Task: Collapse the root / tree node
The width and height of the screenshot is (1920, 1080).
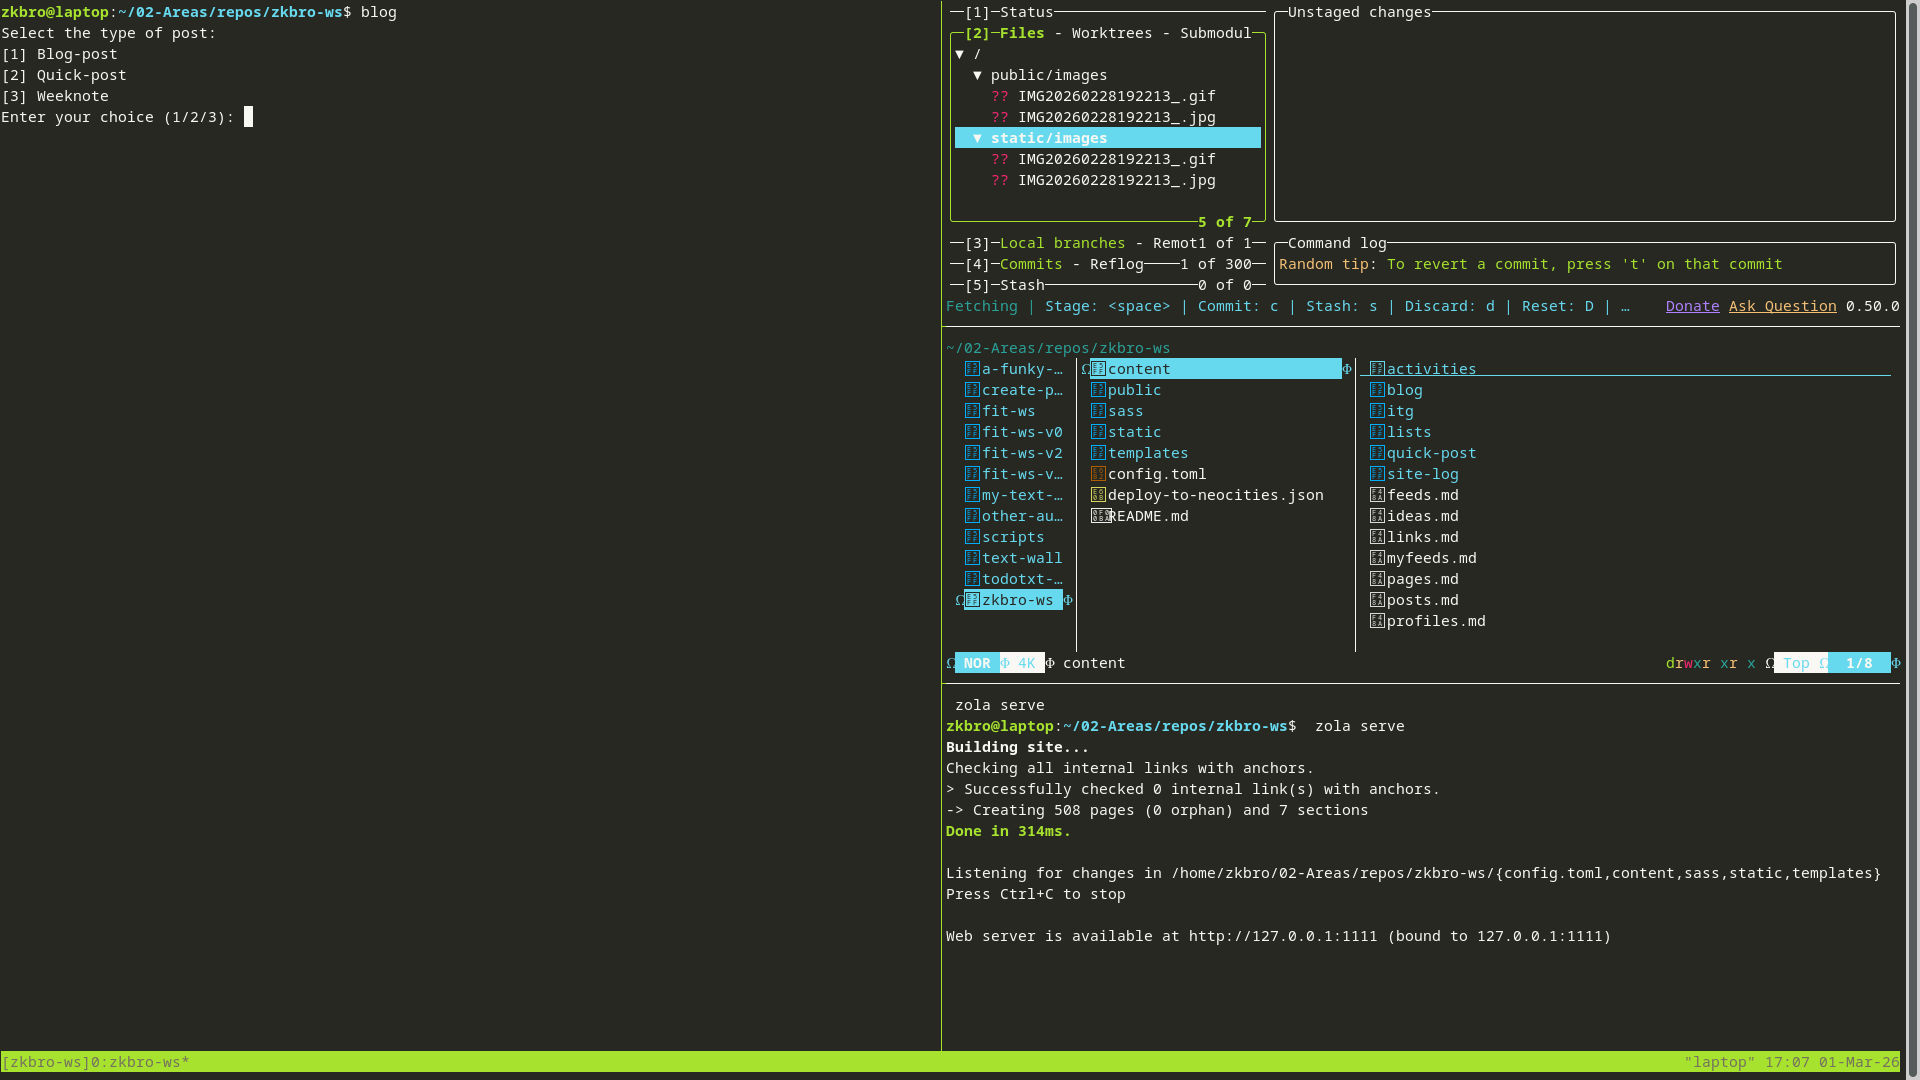Action: pyautogui.click(x=959, y=54)
